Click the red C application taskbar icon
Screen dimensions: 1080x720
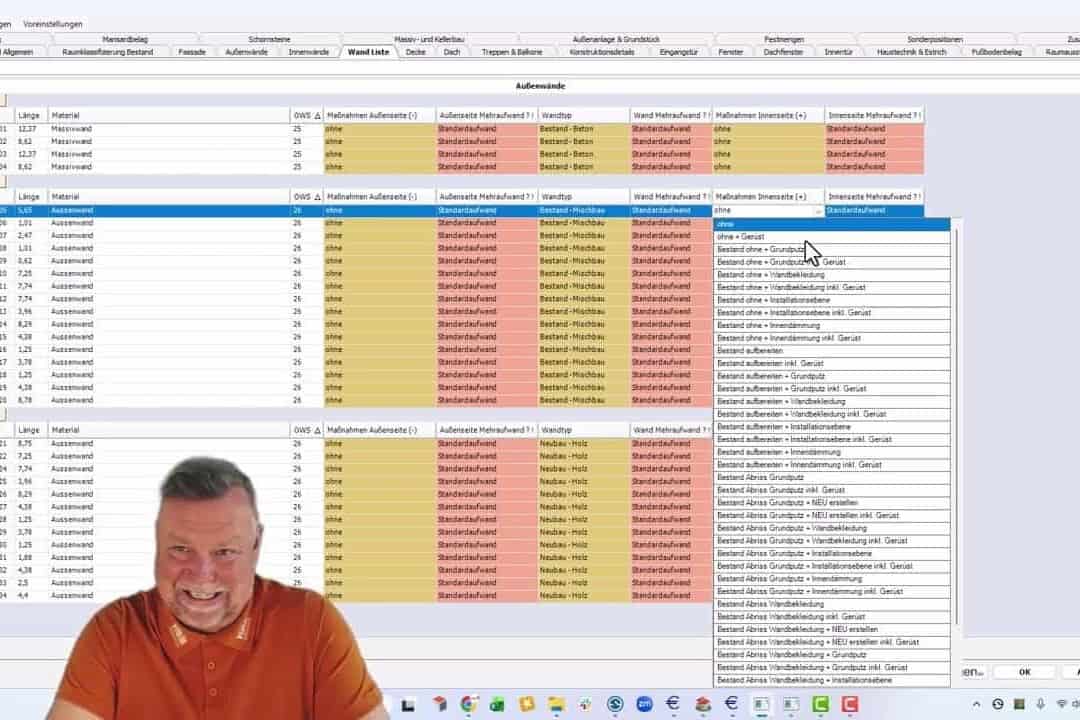(x=850, y=704)
